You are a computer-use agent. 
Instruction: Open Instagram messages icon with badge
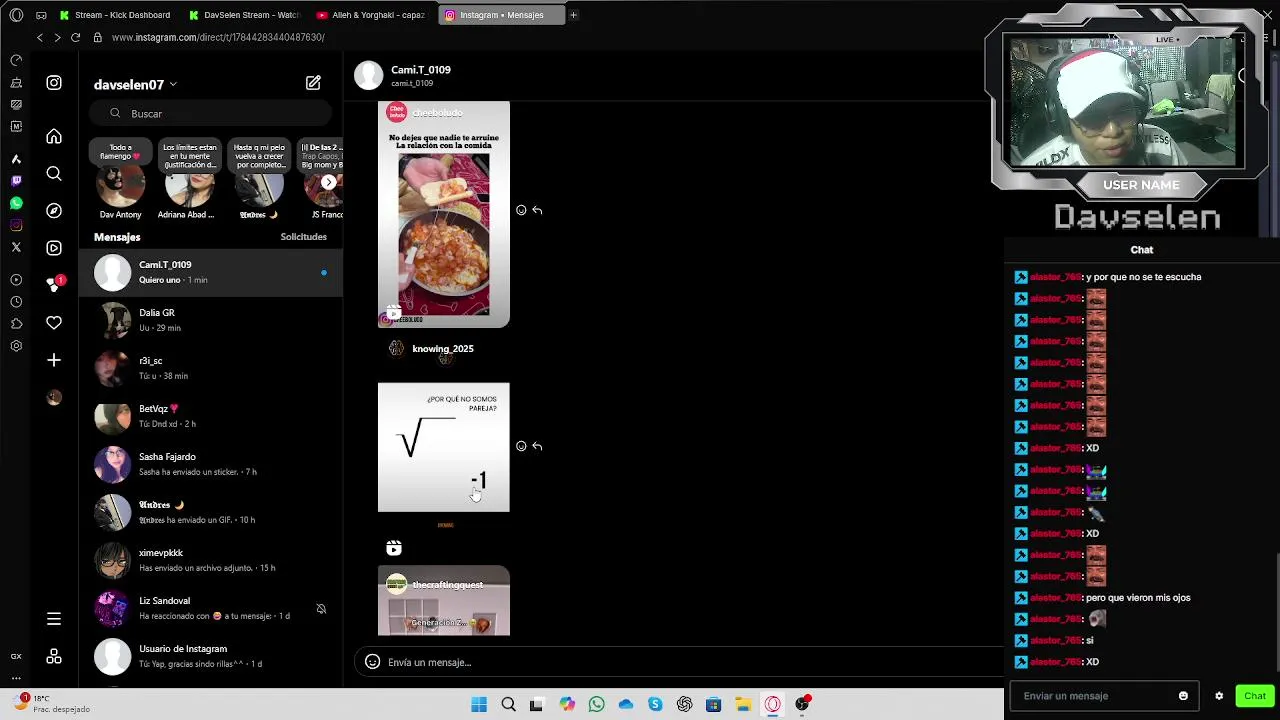54,285
